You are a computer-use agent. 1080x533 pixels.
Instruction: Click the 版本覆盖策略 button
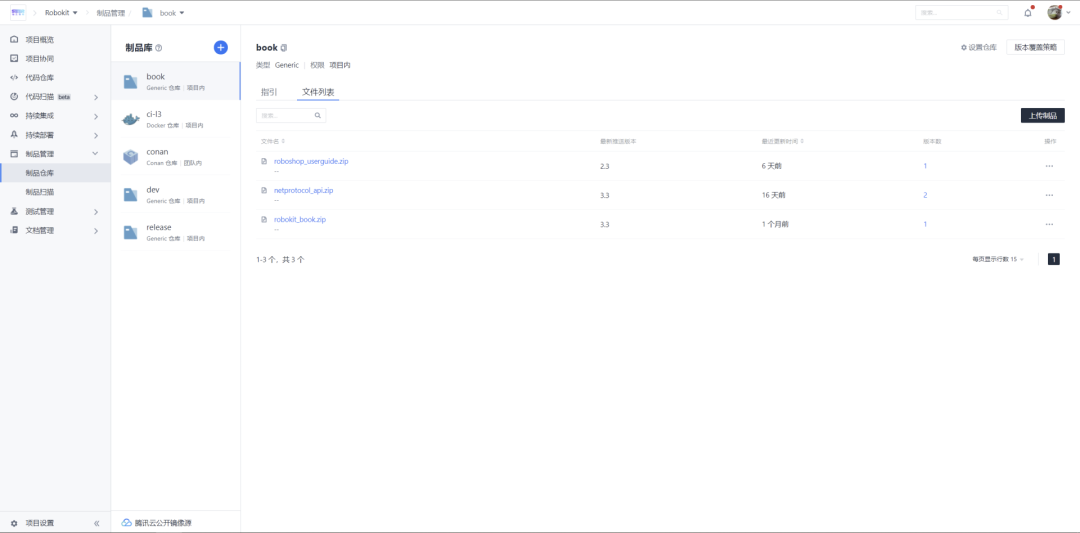[1035, 47]
